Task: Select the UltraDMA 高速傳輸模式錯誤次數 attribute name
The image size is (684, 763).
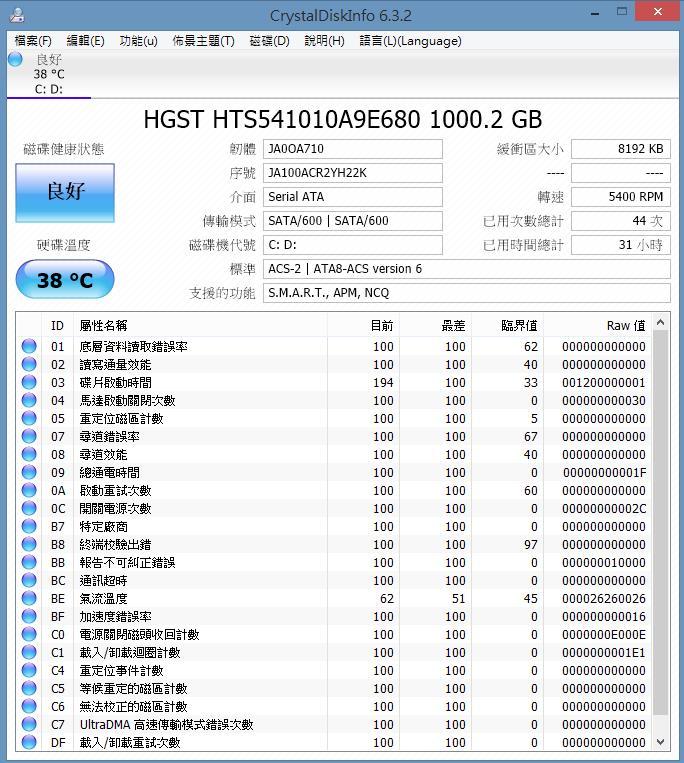Action: [x=166, y=725]
